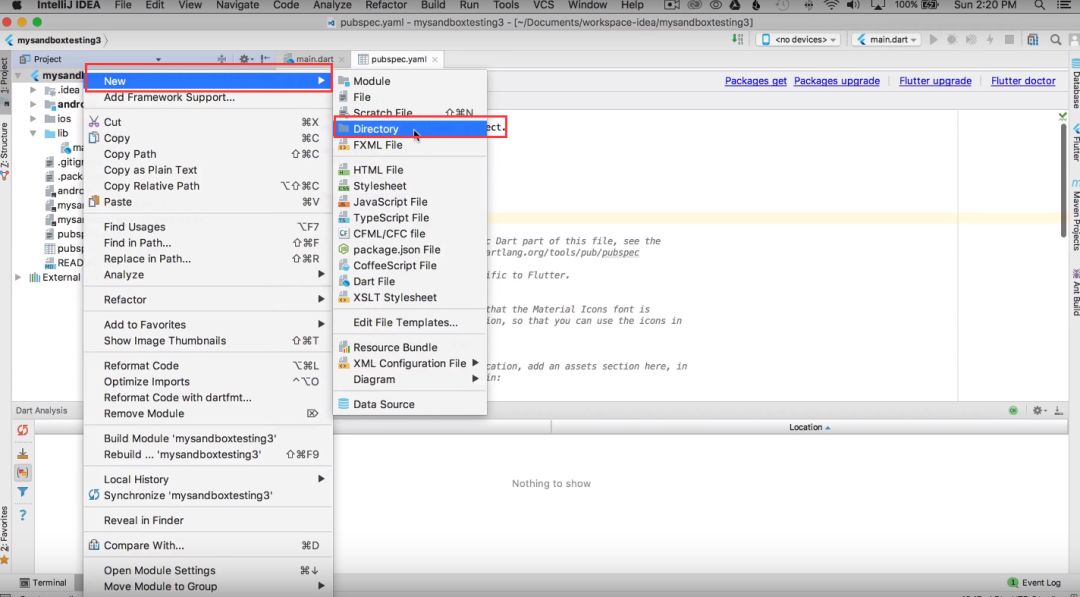This screenshot has width=1080, height=597.
Task: Click the Flutter doctor link
Action: 1023,81
